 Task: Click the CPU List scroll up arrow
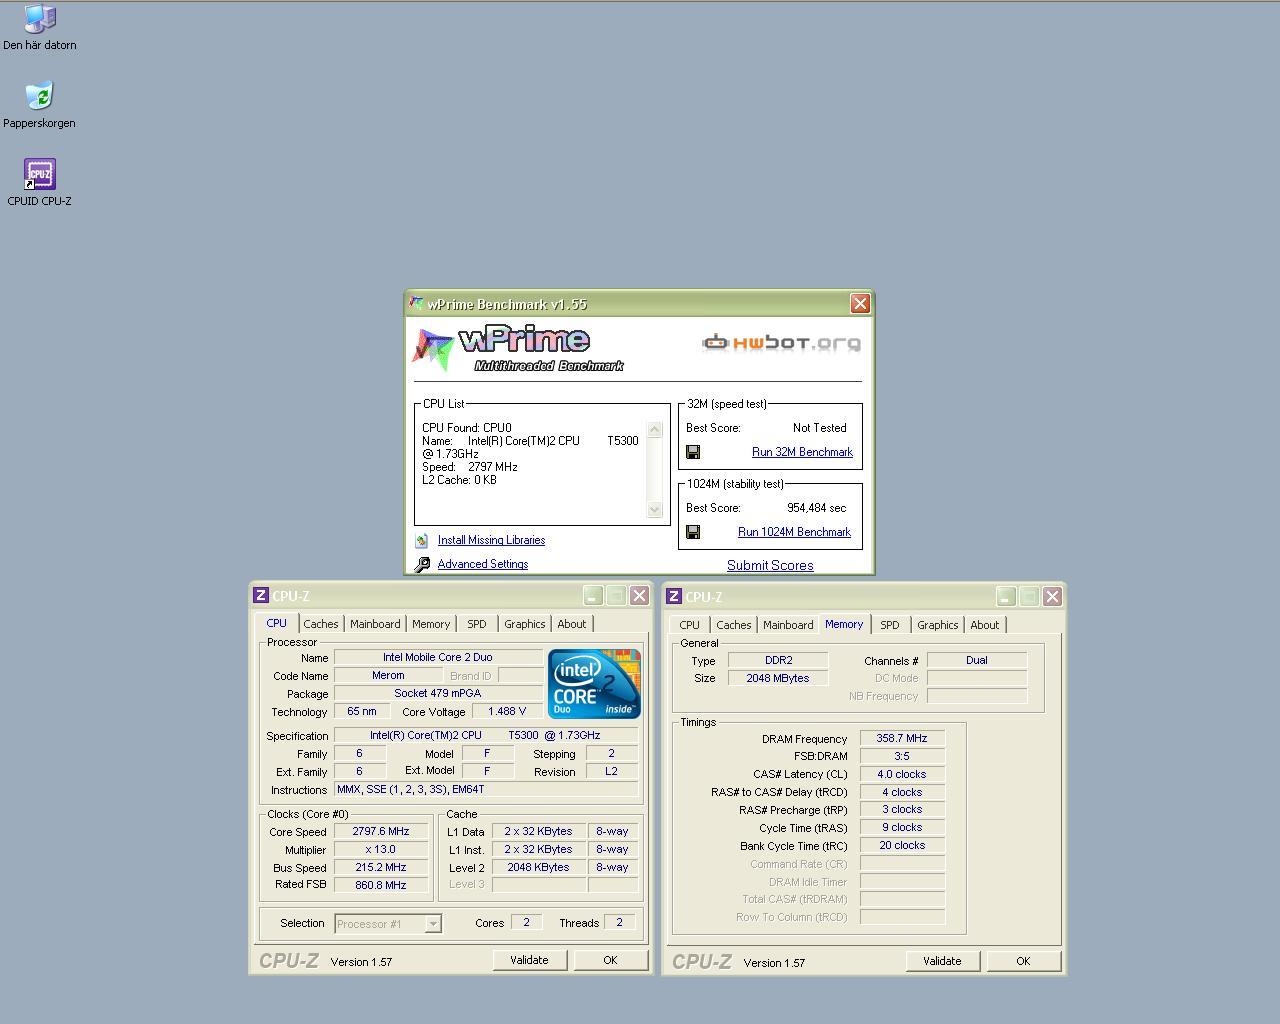point(655,430)
